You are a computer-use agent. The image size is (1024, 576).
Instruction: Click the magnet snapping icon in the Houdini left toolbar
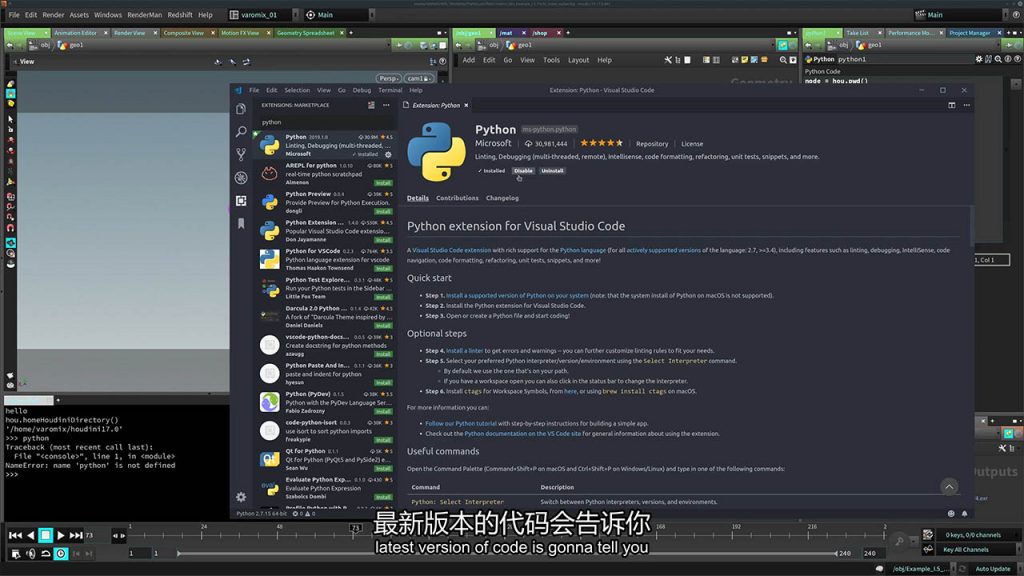(x=10, y=228)
